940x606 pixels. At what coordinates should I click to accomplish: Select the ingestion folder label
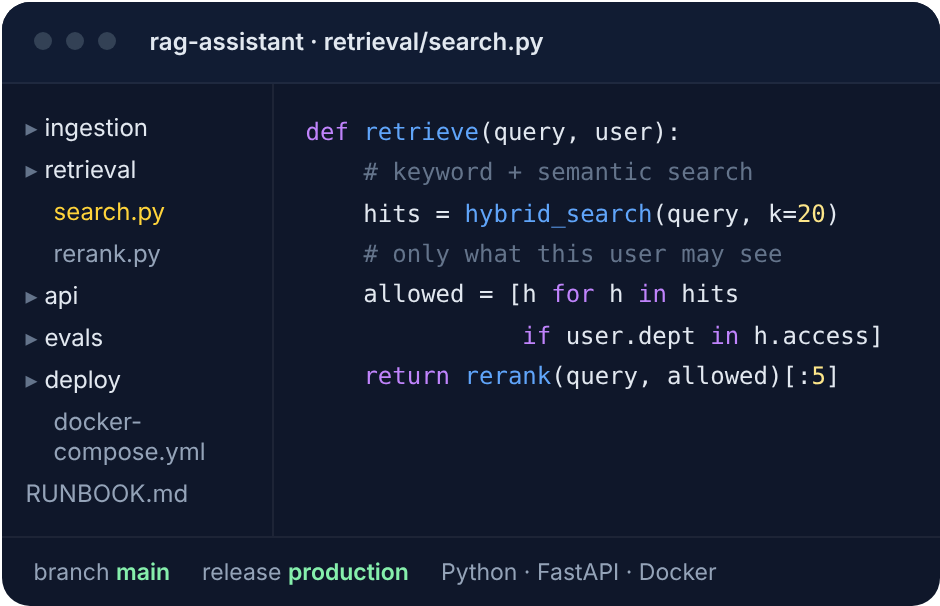click(x=96, y=128)
